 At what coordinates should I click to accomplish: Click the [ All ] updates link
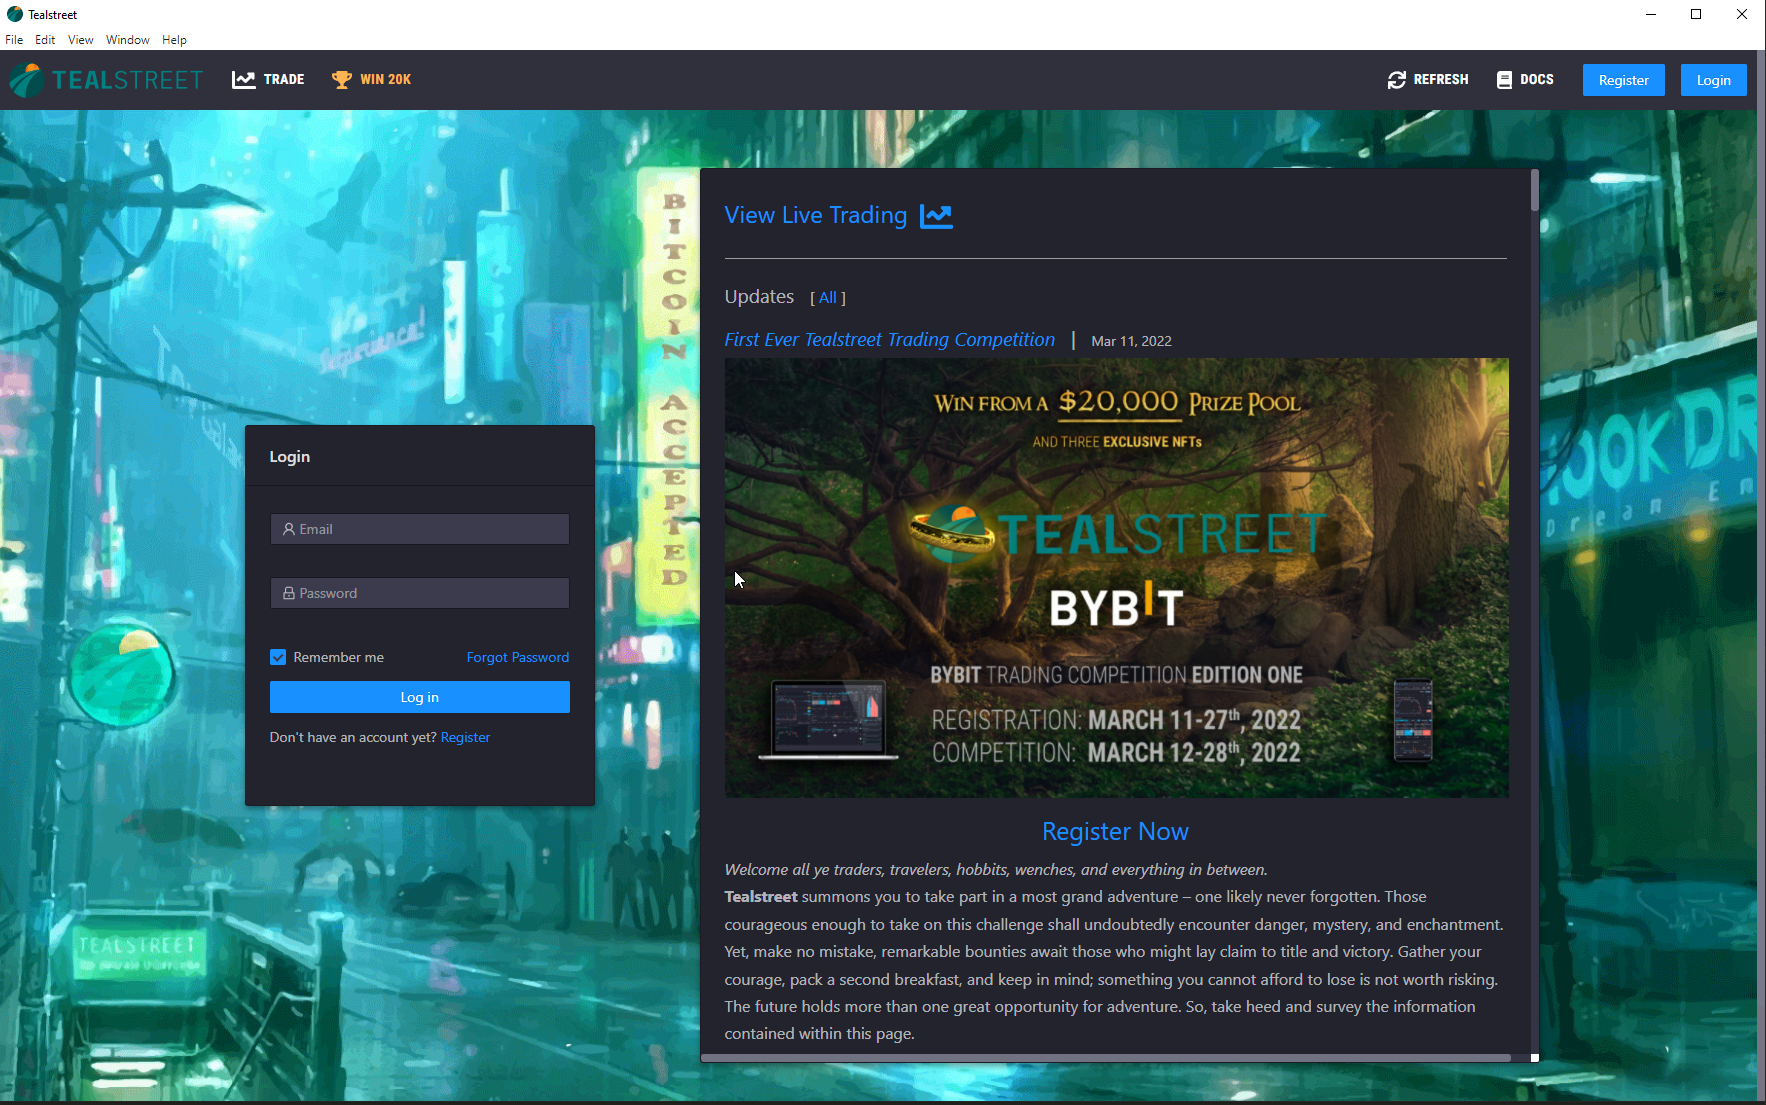click(828, 298)
